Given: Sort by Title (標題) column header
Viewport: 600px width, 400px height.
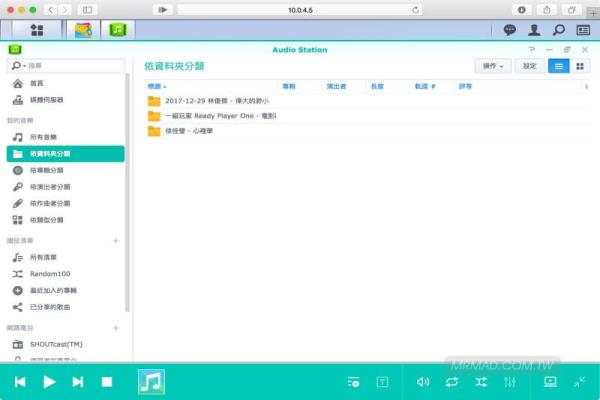Looking at the screenshot, I should coord(157,87).
